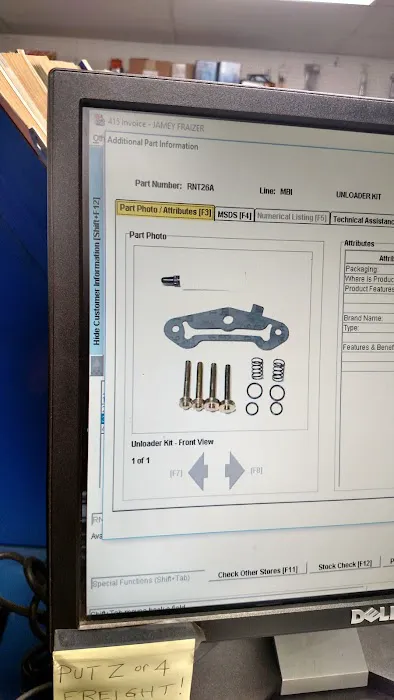
Task: Click the invoice window title icon
Action: [100, 121]
